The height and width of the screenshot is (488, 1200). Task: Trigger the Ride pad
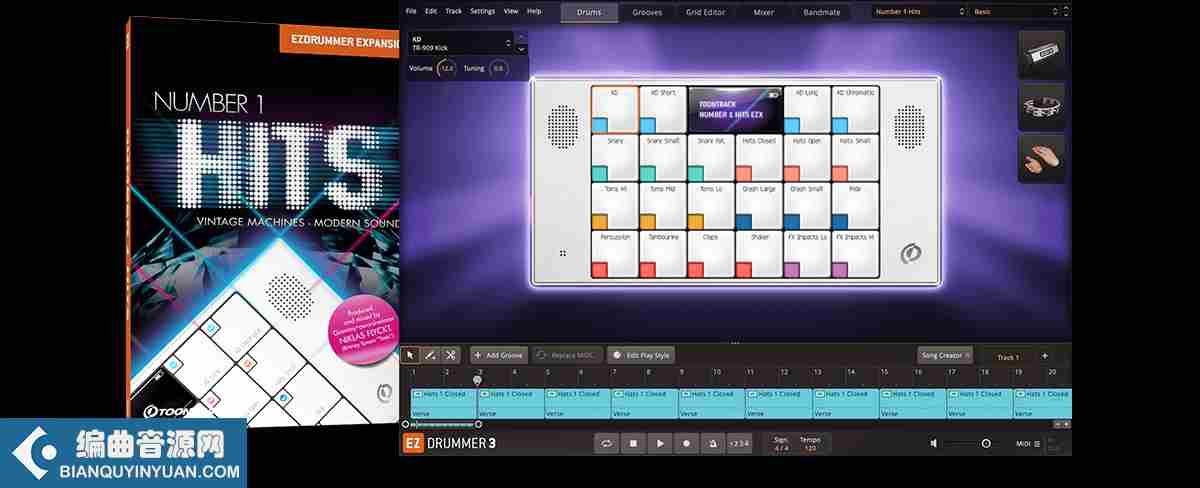(x=856, y=206)
